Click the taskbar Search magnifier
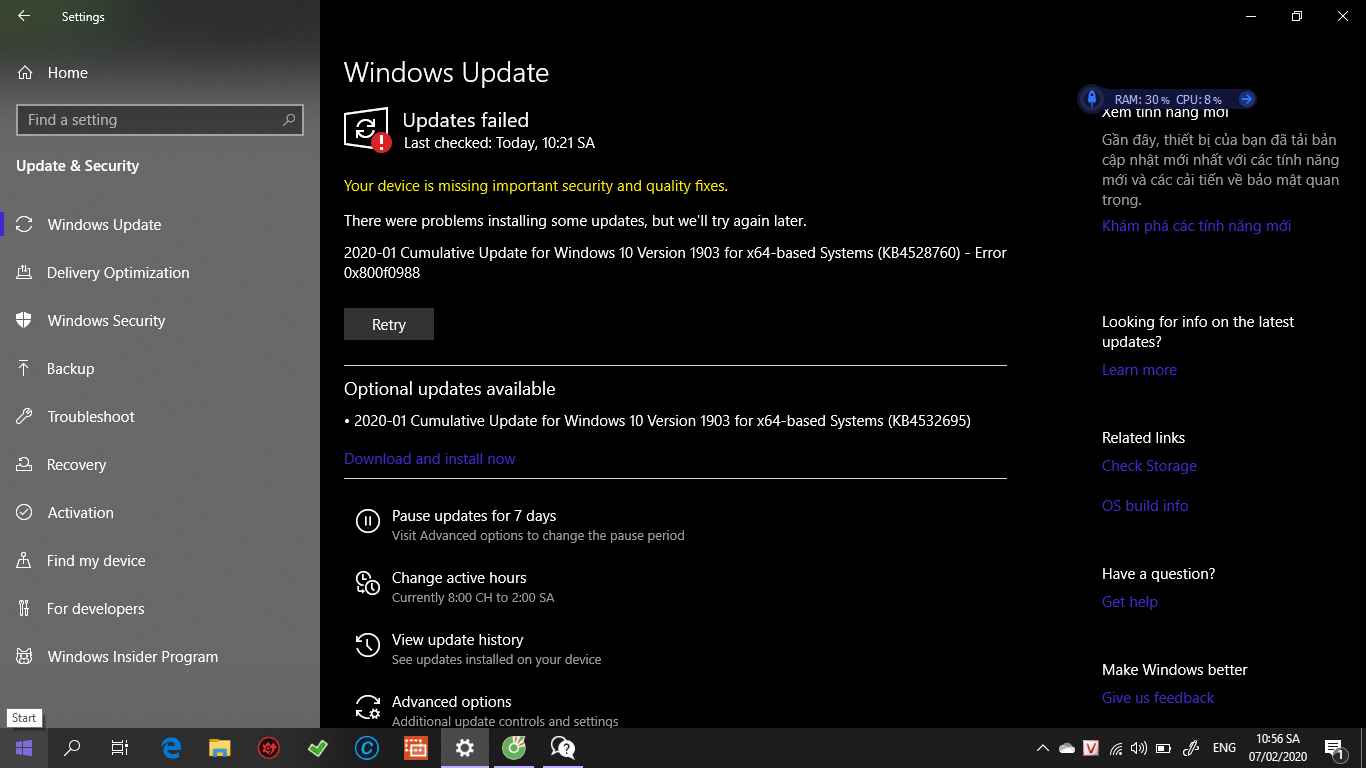Image resolution: width=1366 pixels, height=768 pixels. (72, 748)
